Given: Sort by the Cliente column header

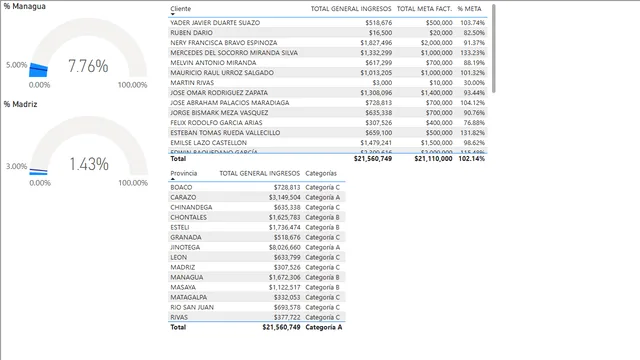Looking at the screenshot, I should [x=180, y=9].
